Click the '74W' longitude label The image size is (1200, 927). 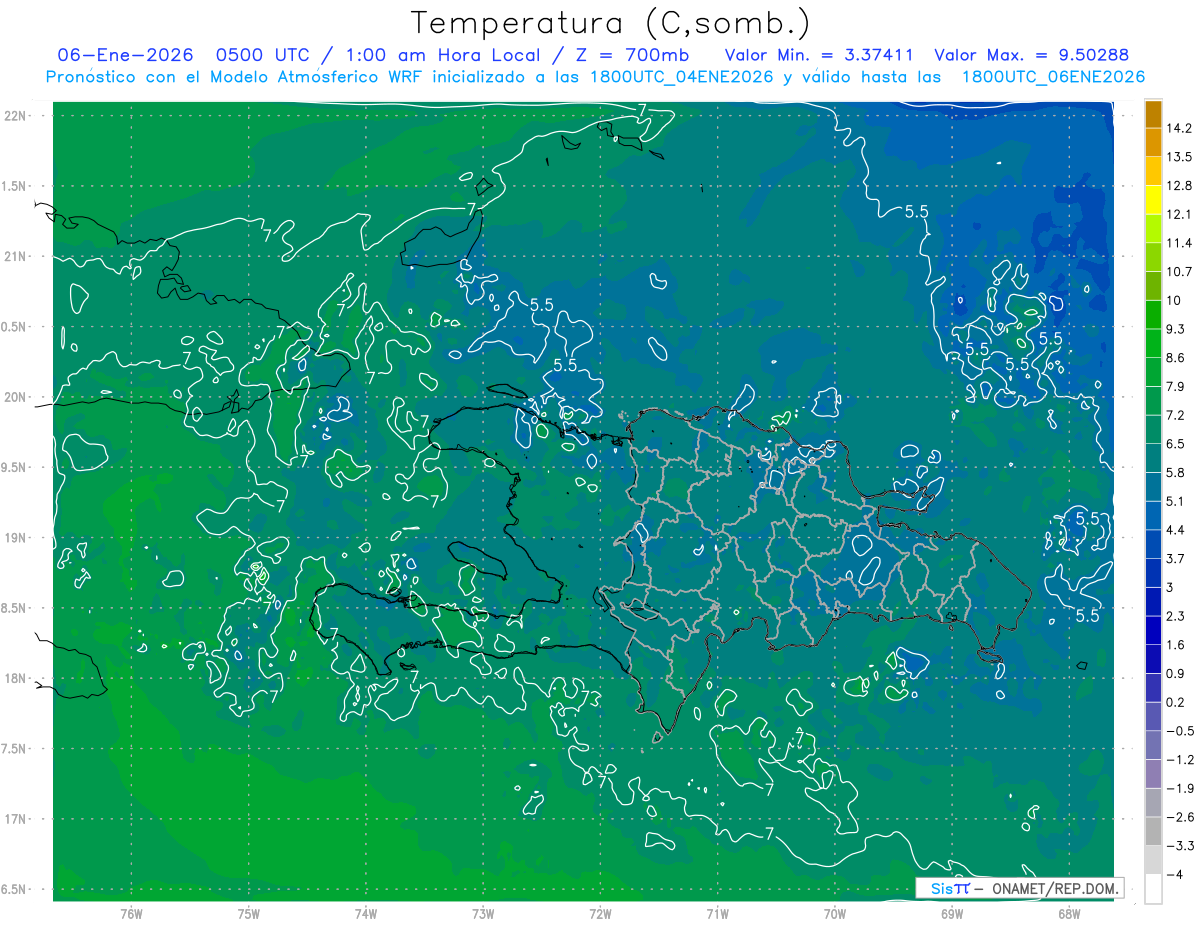coord(366,914)
